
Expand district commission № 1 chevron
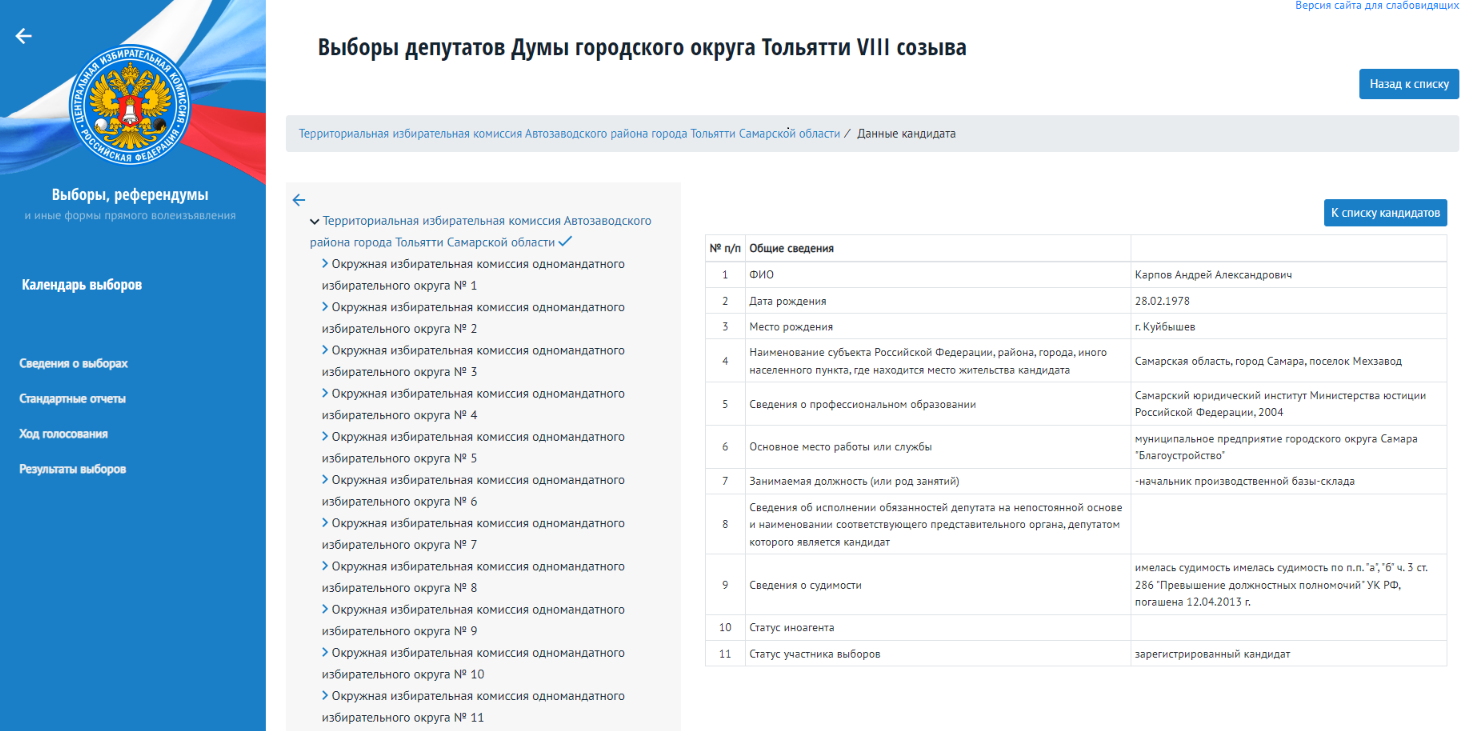tap(325, 264)
